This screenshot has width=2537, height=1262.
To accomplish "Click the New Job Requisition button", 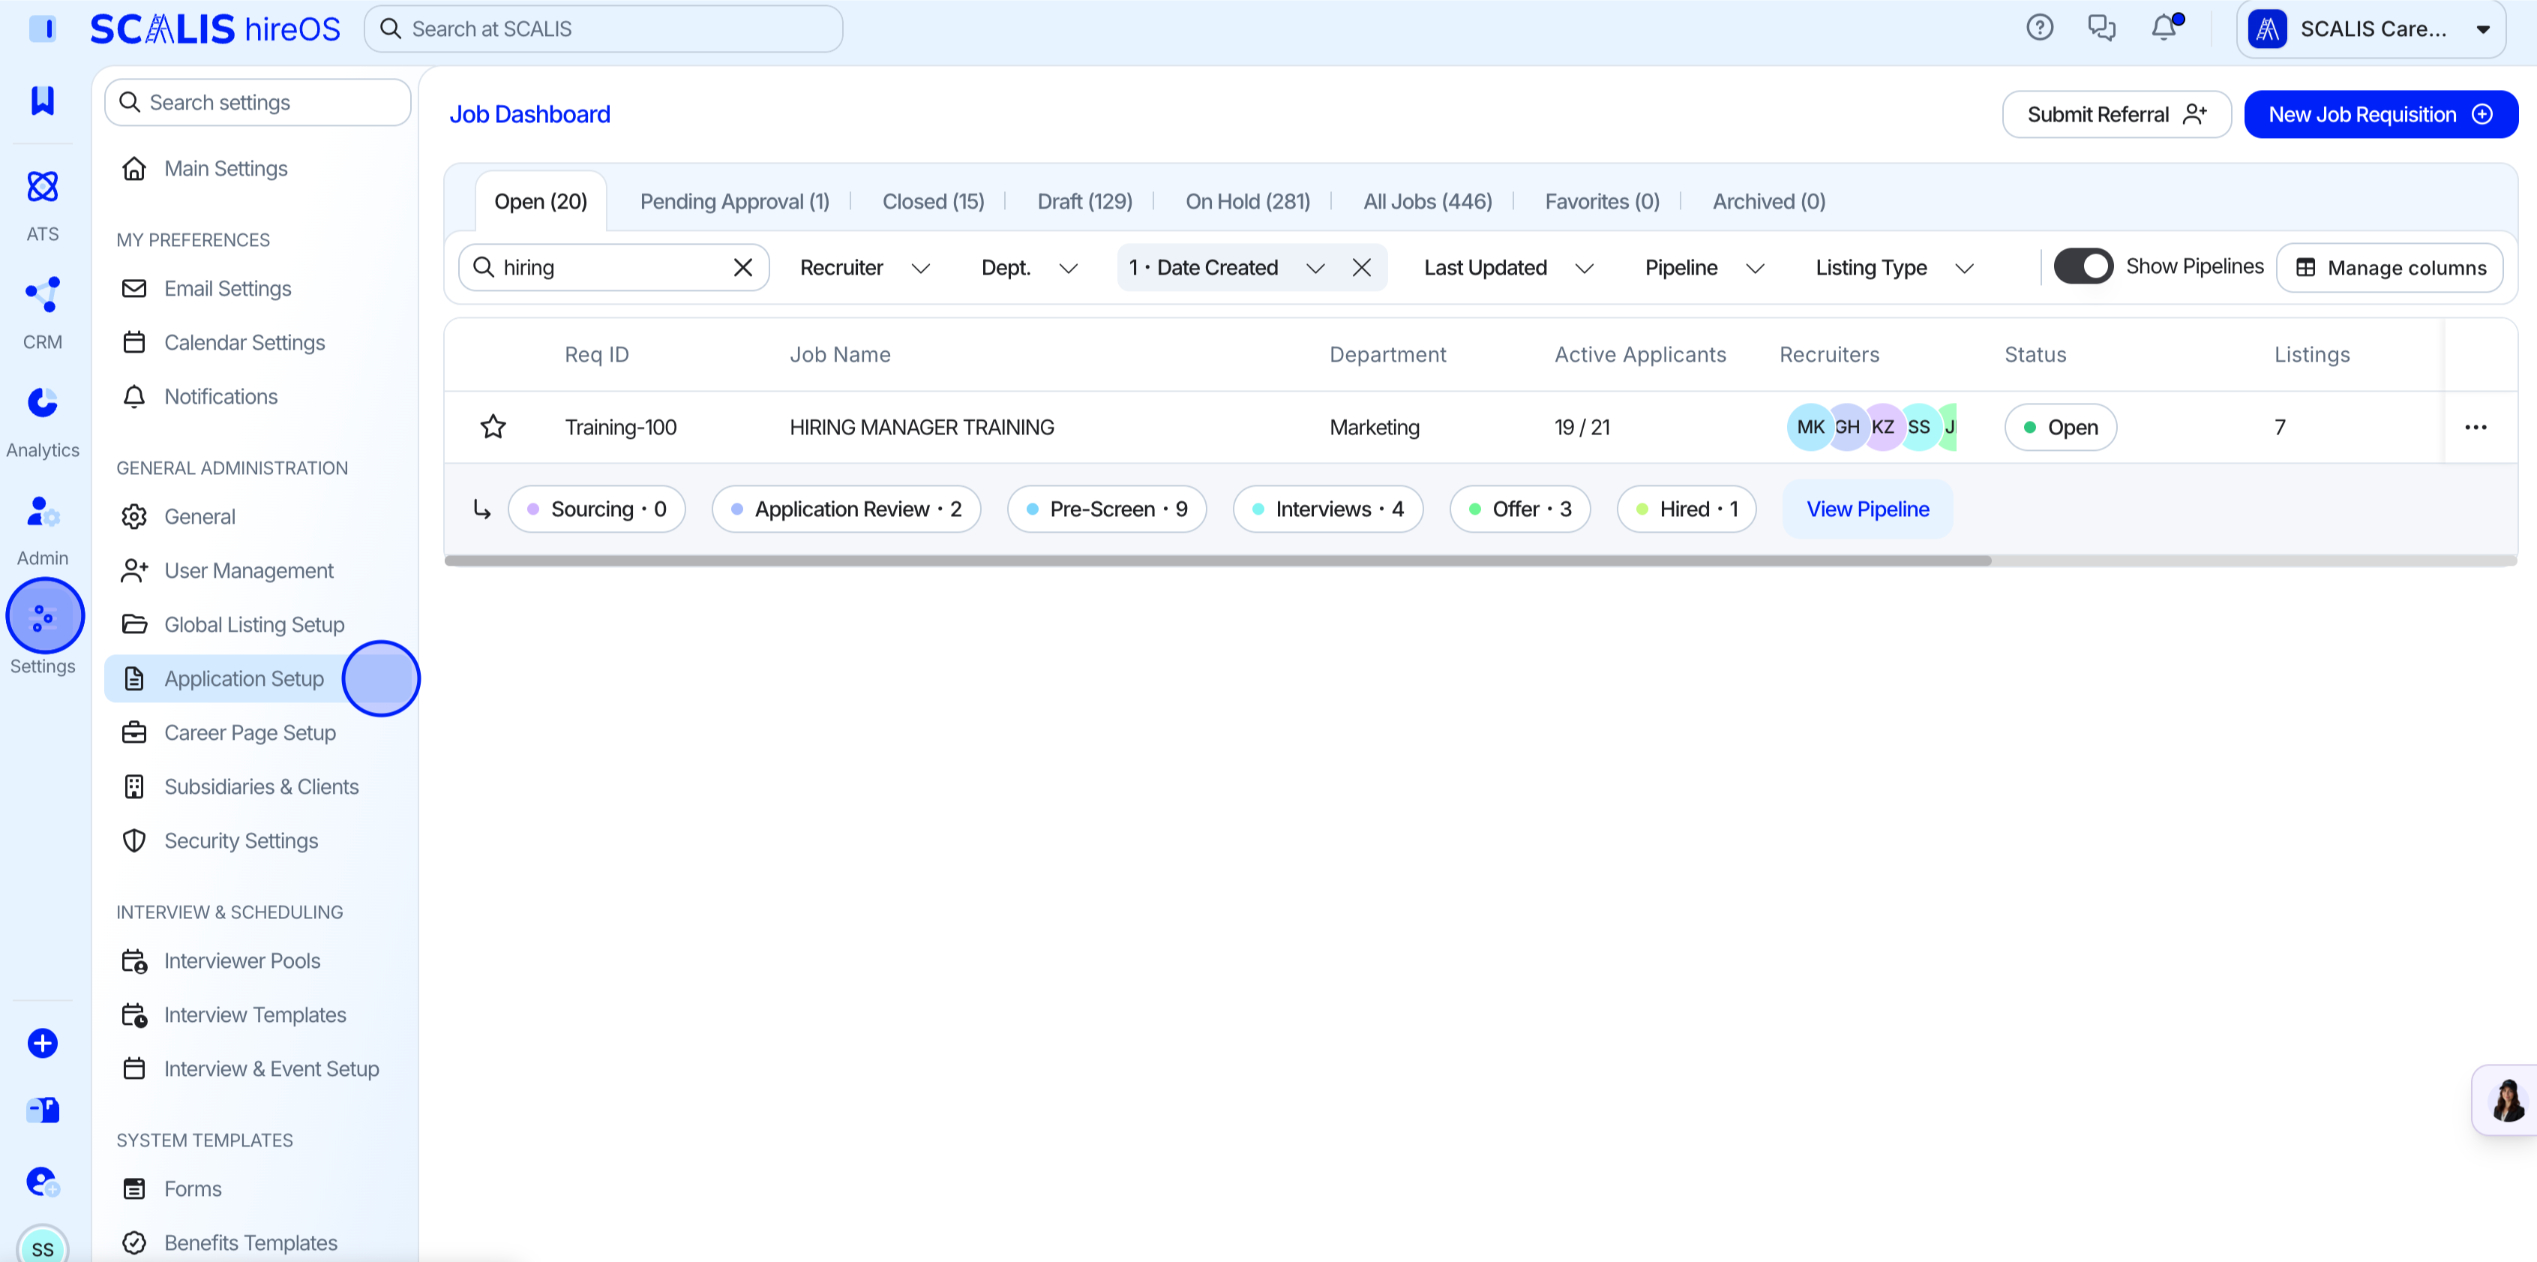I will tap(2381, 114).
